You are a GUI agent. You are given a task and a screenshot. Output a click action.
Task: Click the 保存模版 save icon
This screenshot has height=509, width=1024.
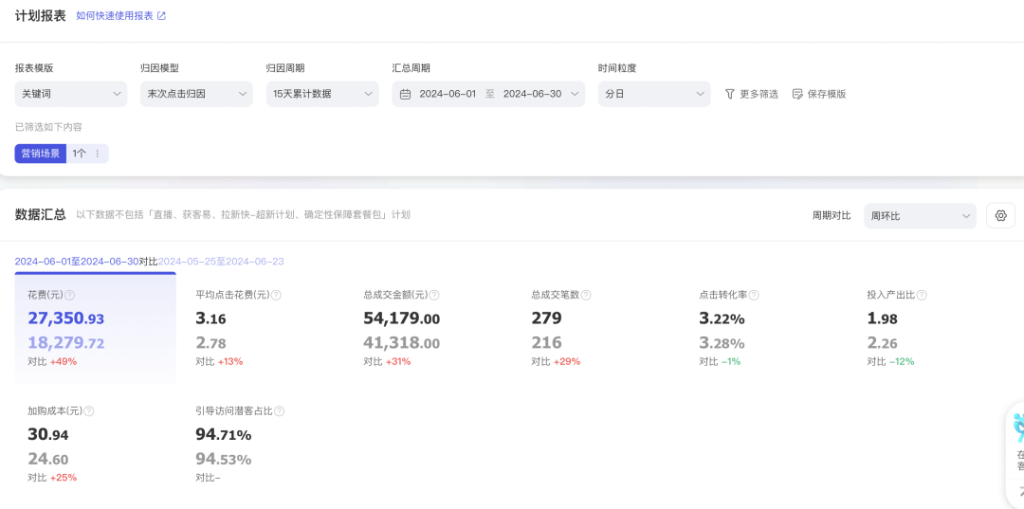tap(797, 94)
